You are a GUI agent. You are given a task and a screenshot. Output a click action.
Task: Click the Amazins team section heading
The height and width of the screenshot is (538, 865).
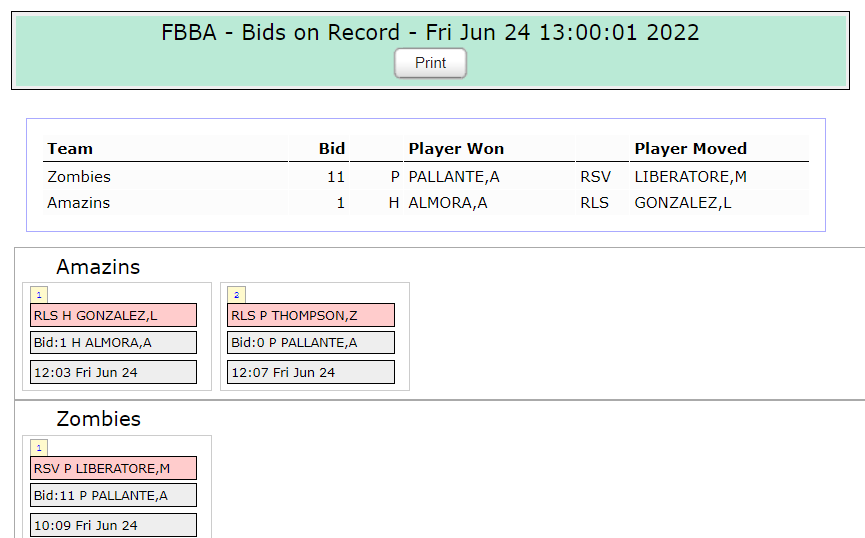pos(98,267)
